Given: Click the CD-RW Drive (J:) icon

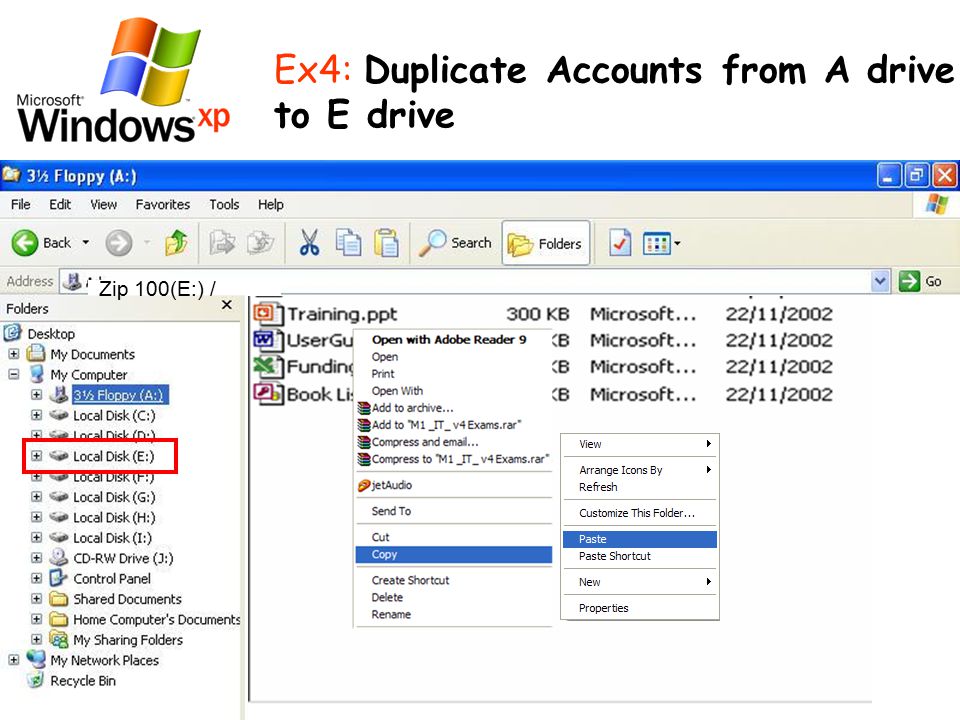Looking at the screenshot, I should 59,557.
